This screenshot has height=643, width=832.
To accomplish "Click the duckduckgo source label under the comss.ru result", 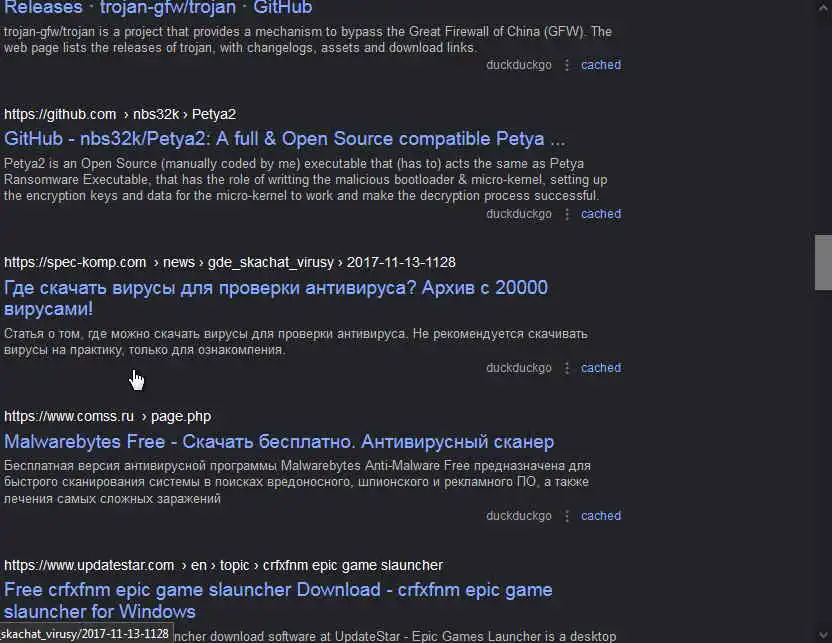I will [x=519, y=516].
